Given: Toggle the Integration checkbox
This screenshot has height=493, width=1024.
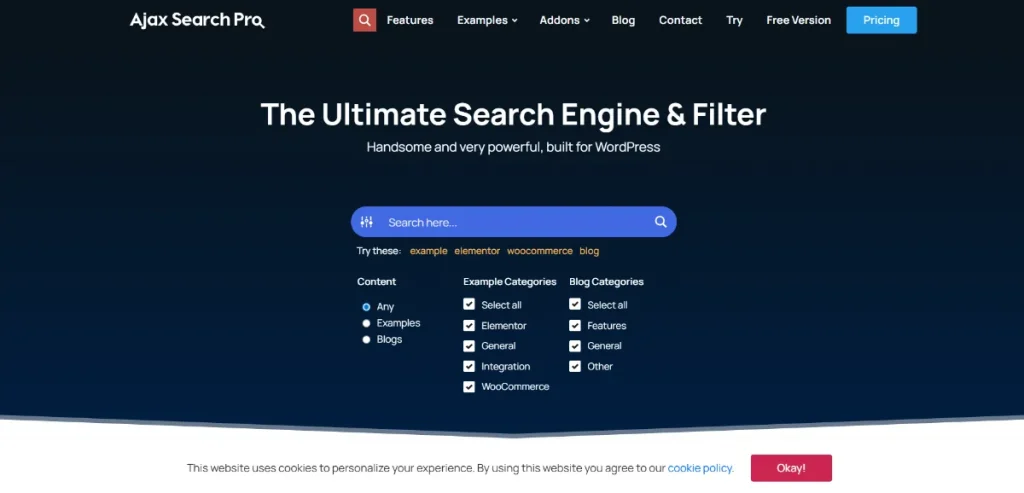Looking at the screenshot, I should pyautogui.click(x=469, y=366).
